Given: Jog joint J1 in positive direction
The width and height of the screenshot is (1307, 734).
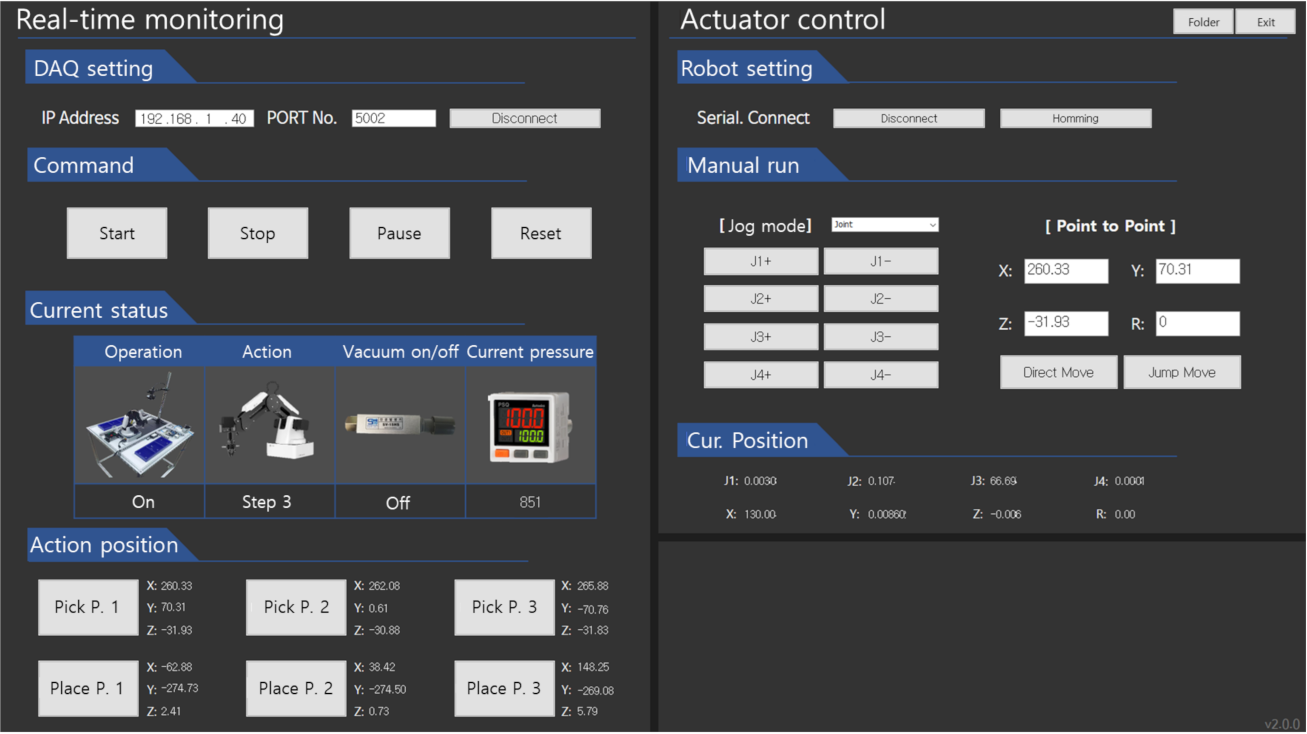Looking at the screenshot, I should pyautogui.click(x=761, y=261).
